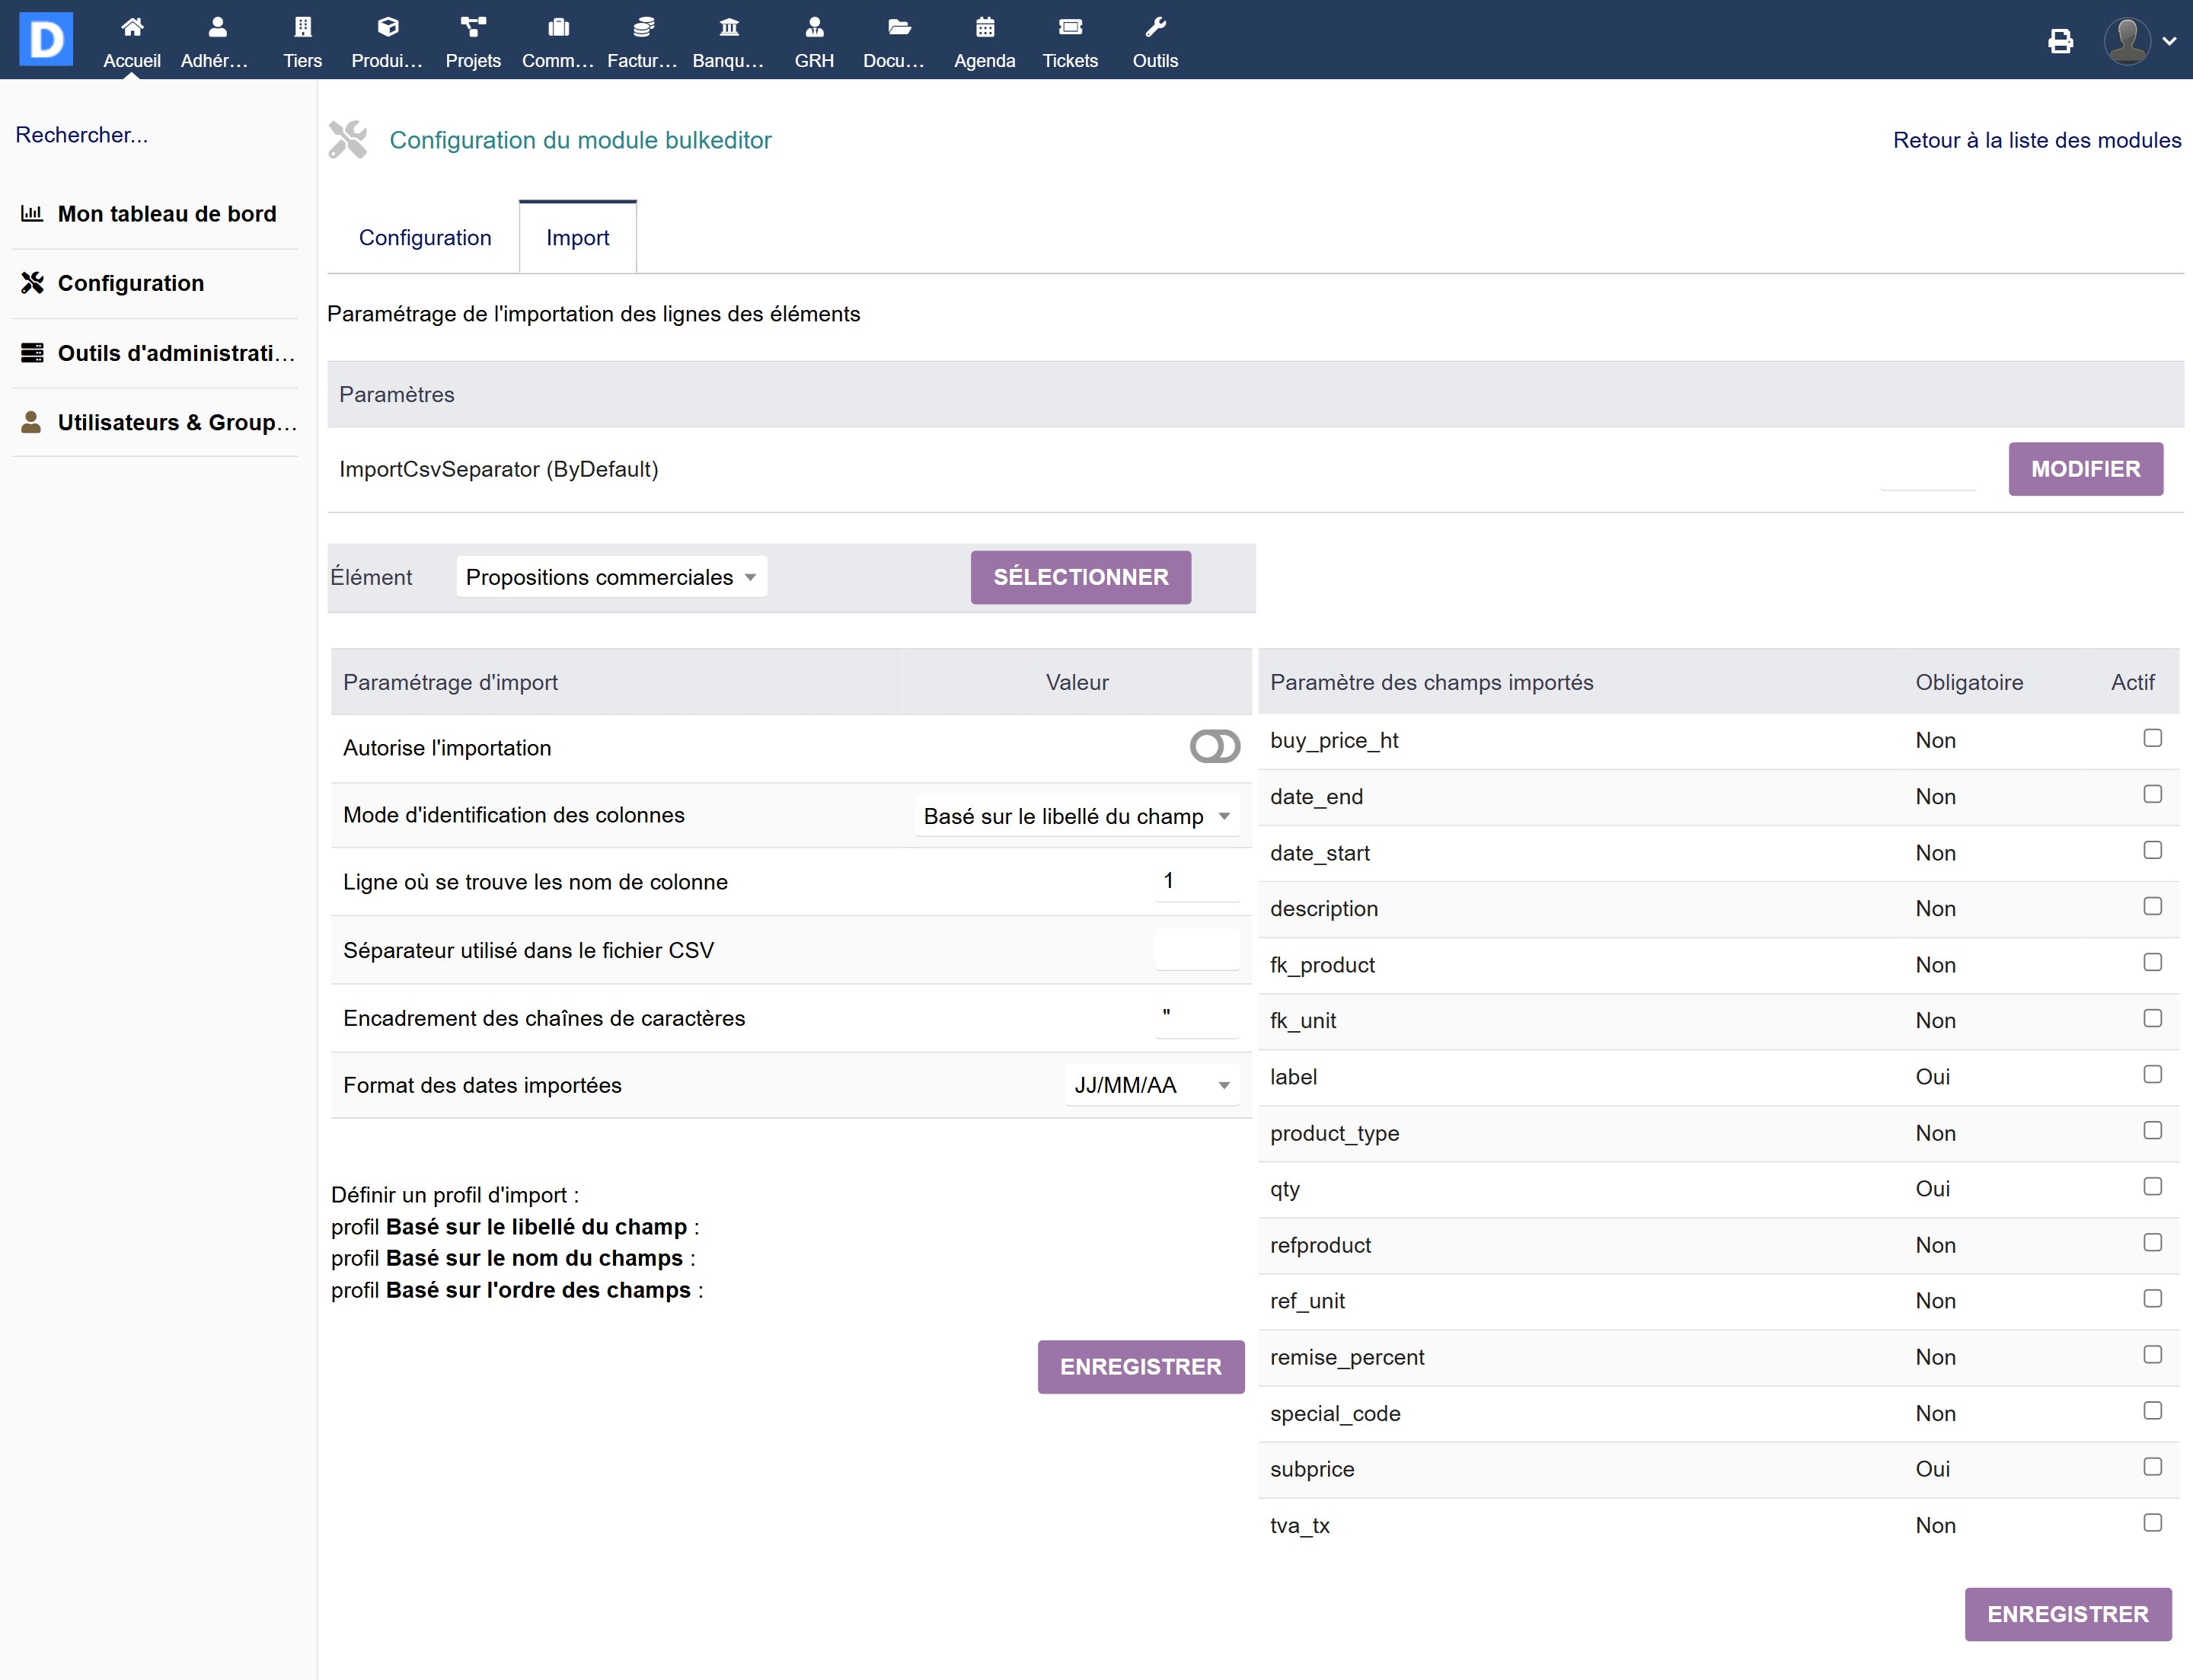This screenshot has height=1680, width=2193.
Task: Click the Agenda calendar icon
Action: pos(984,27)
